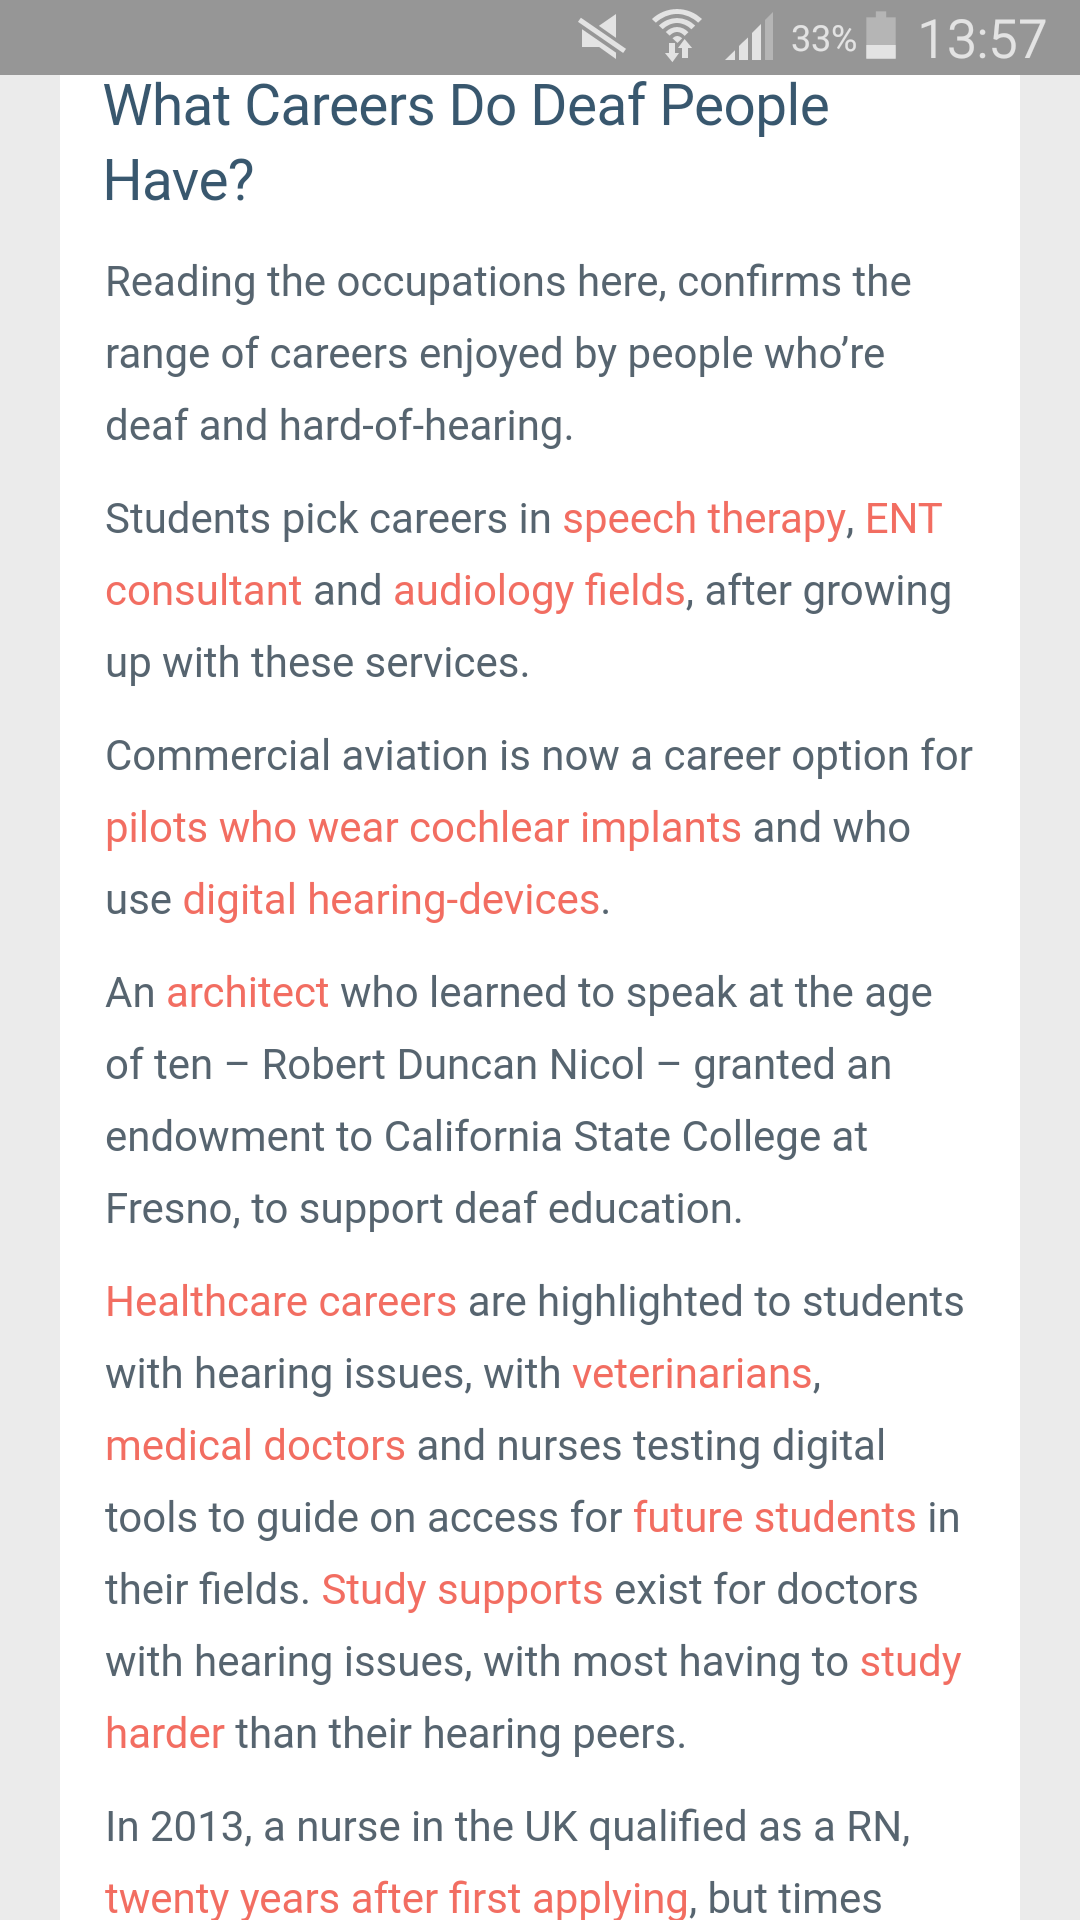Open the veterinarians link
Screen dimensions: 1080x1920
click(692, 1374)
